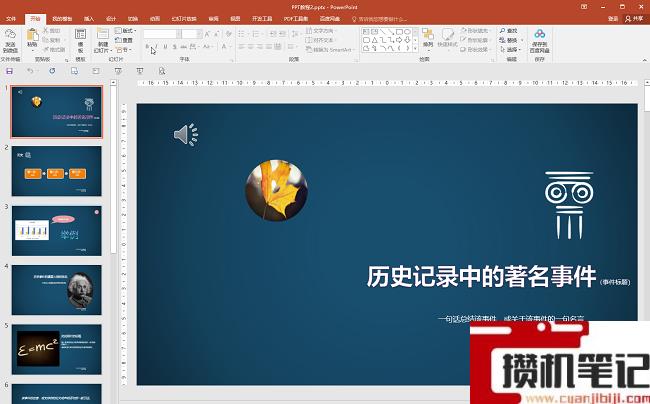Open the Shape Fill dropdown
This screenshot has width=650, height=404.
click(x=475, y=31)
